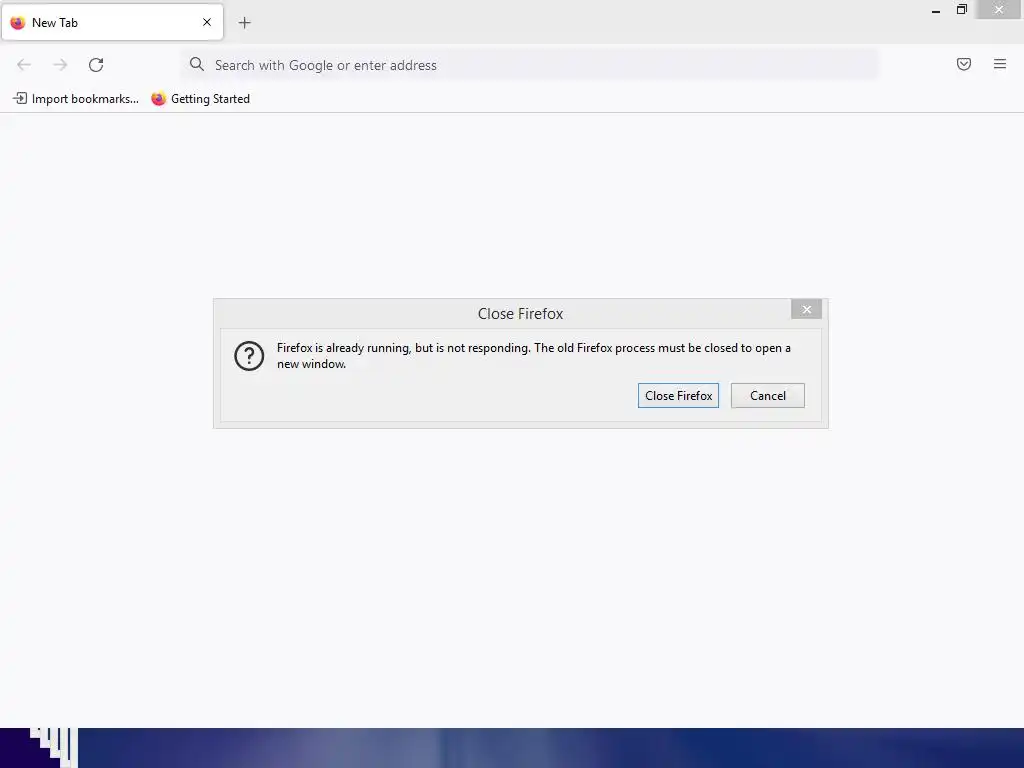Open the Firefox hamburger application menu
Screen dimensions: 1024x768
coord(1000,64)
